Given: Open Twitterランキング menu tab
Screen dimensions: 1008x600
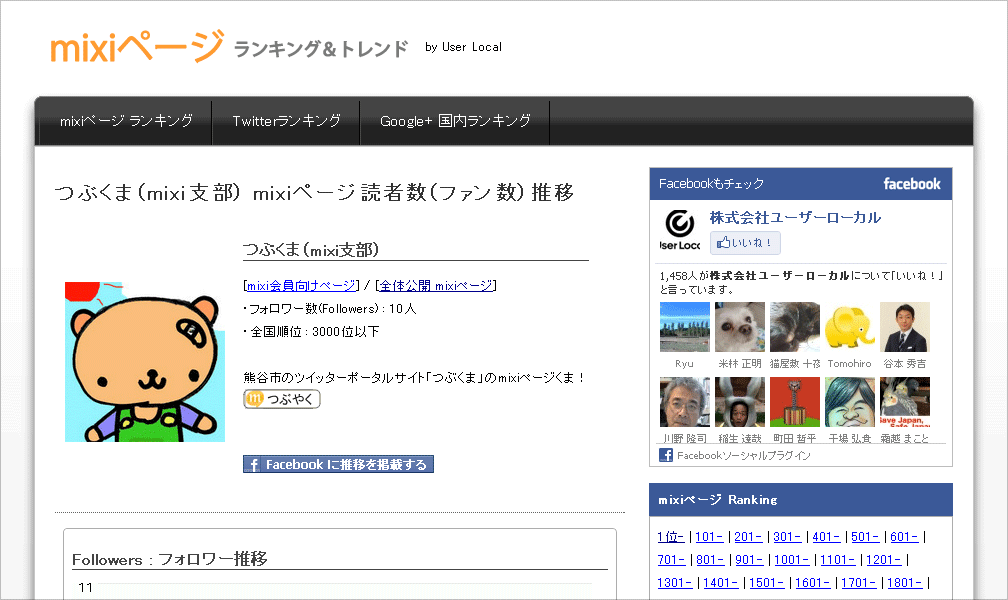Looking at the screenshot, I should [286, 121].
